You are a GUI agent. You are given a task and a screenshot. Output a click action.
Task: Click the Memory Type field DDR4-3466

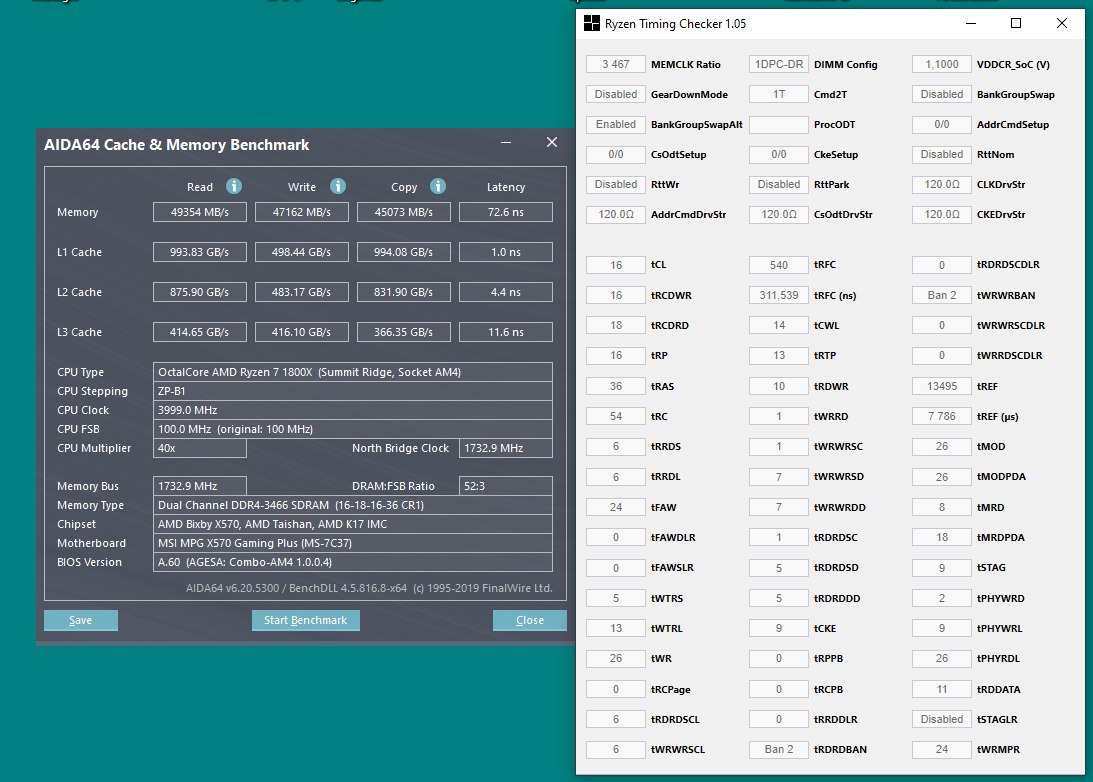point(353,505)
